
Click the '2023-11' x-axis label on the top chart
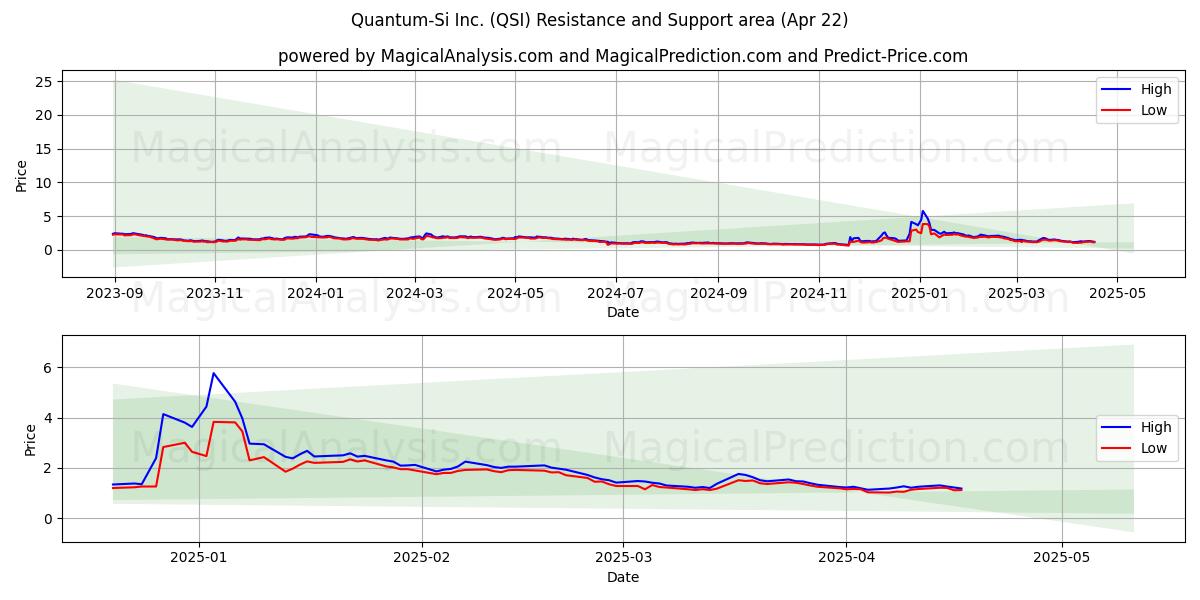pos(215,294)
